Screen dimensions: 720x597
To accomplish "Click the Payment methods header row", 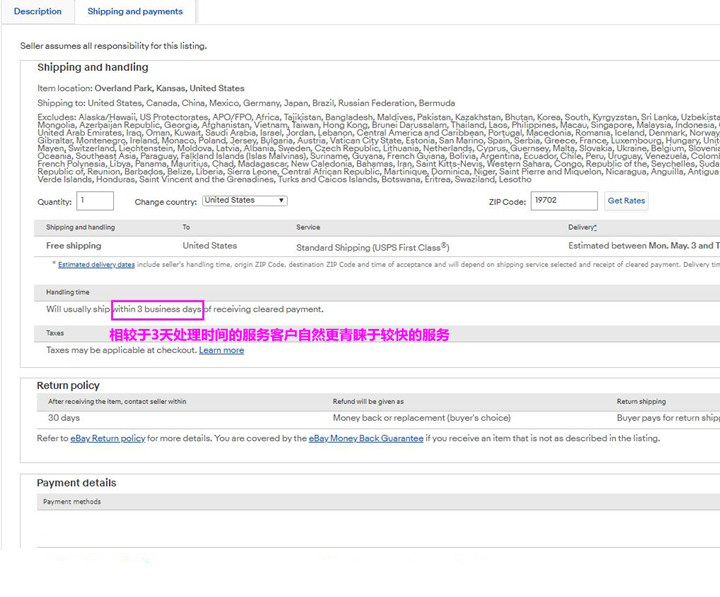I will pyautogui.click(x=378, y=502).
